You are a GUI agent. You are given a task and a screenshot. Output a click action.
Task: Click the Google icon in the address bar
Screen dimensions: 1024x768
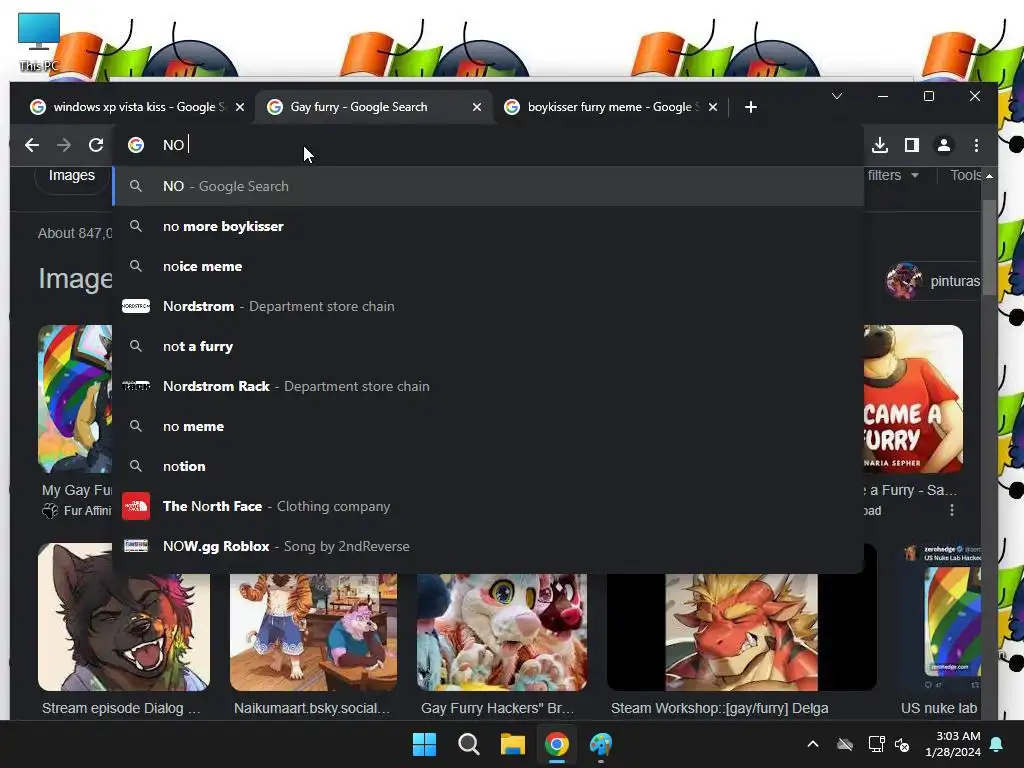136,145
